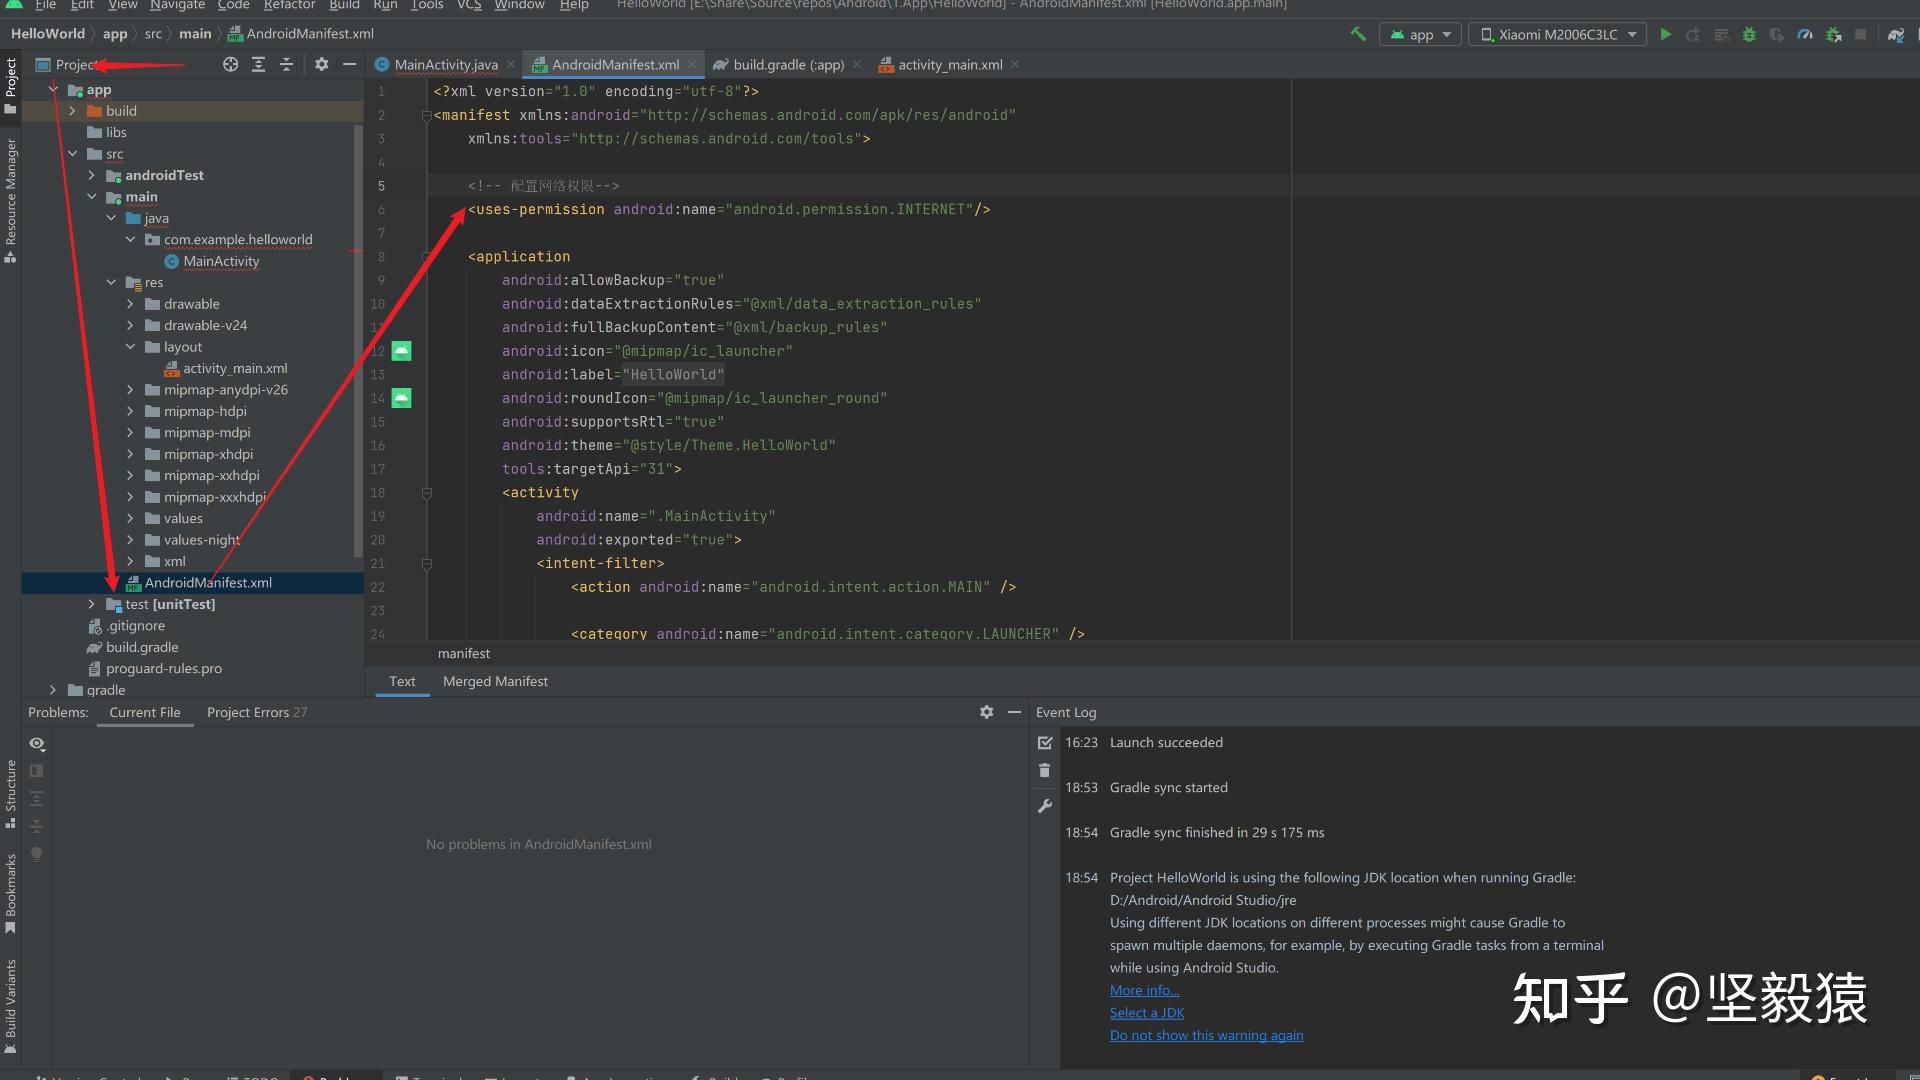Toggle the Bookmarks tool window button

click(11, 893)
